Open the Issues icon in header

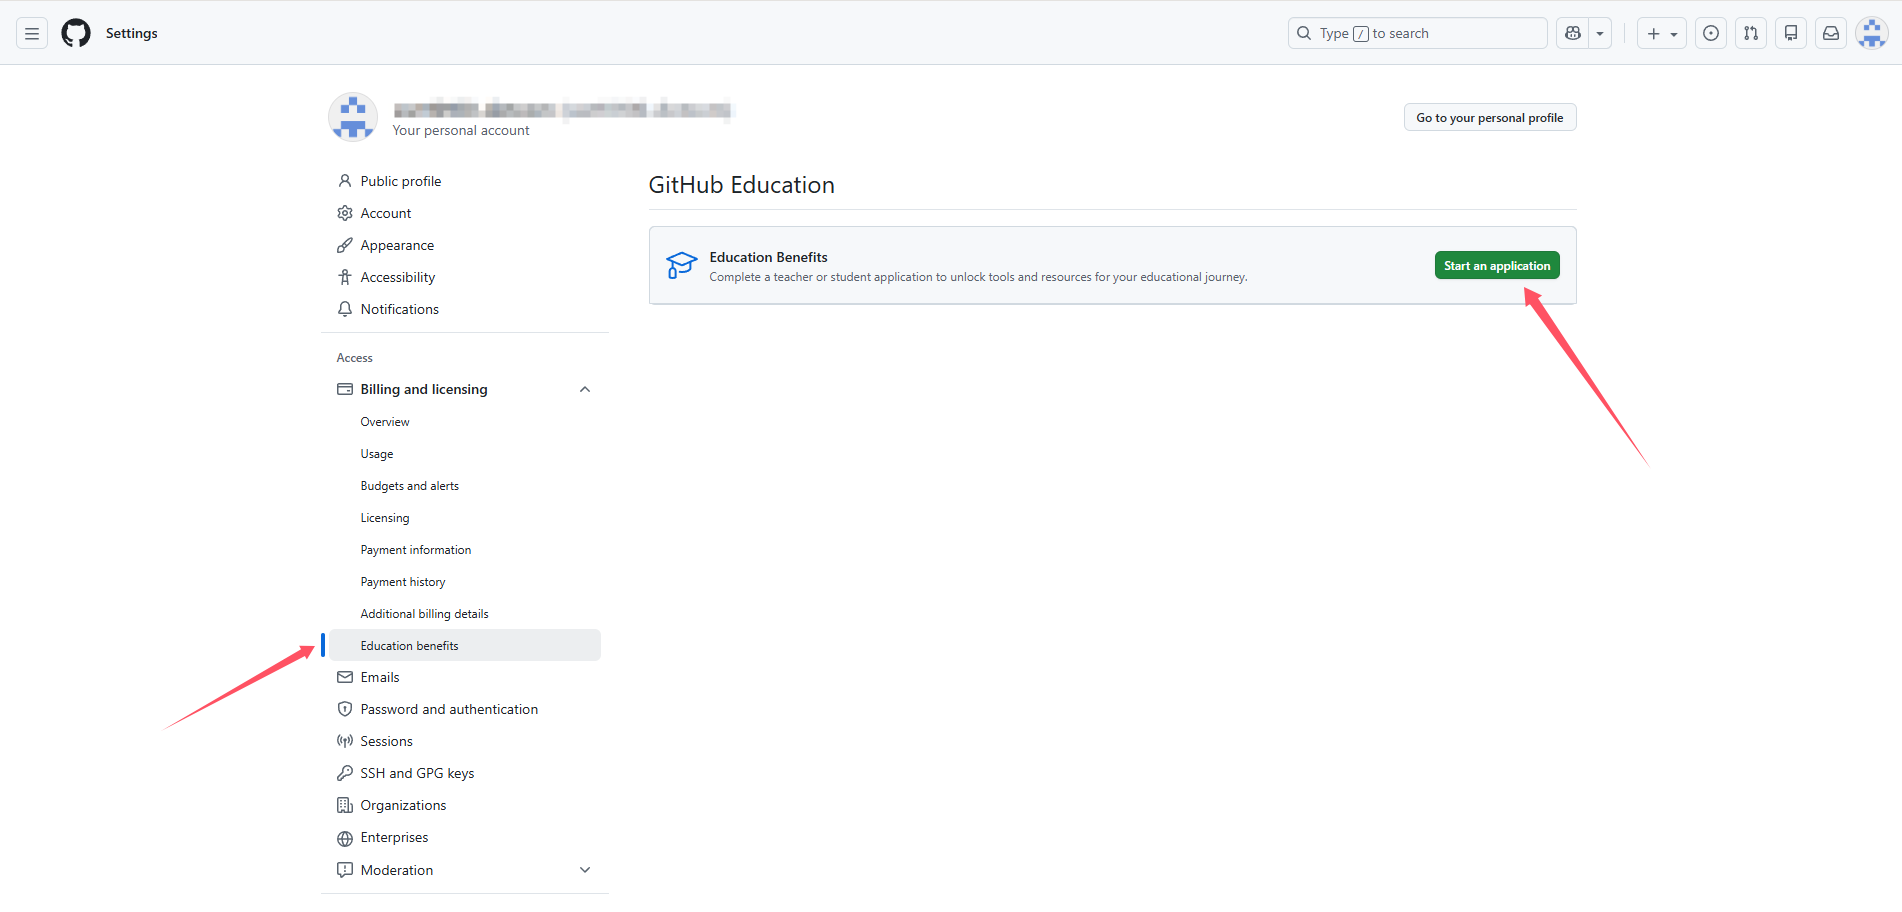point(1711,33)
